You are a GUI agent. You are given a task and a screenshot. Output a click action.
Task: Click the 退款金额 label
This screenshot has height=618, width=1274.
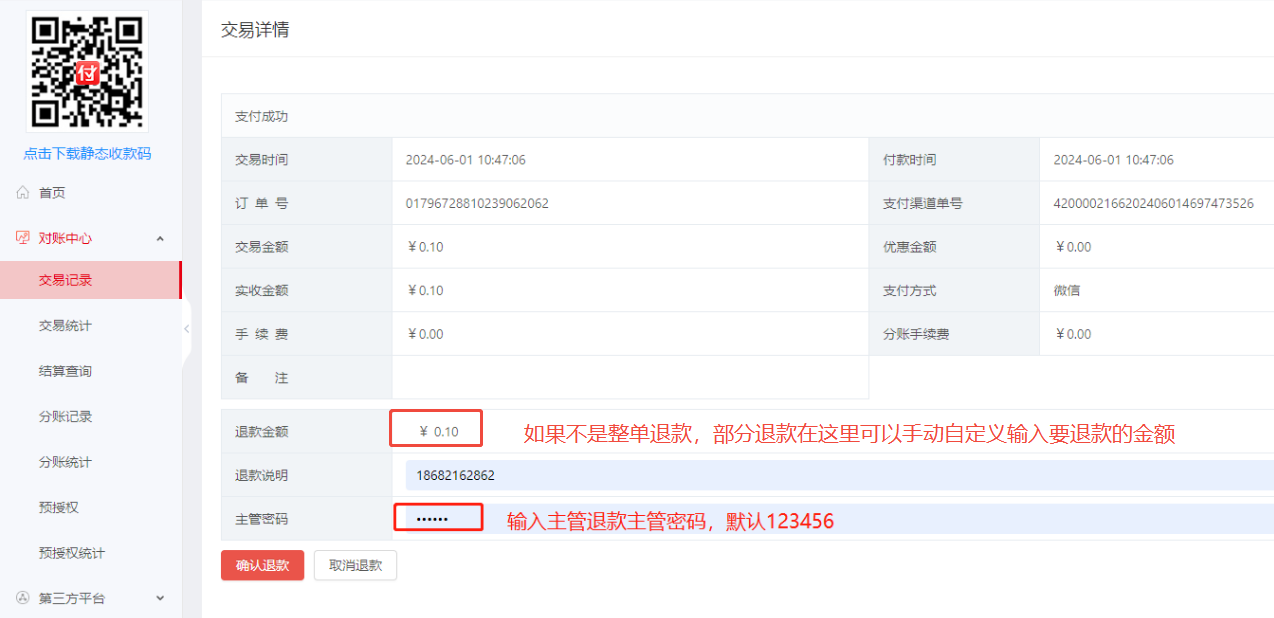tap(261, 432)
